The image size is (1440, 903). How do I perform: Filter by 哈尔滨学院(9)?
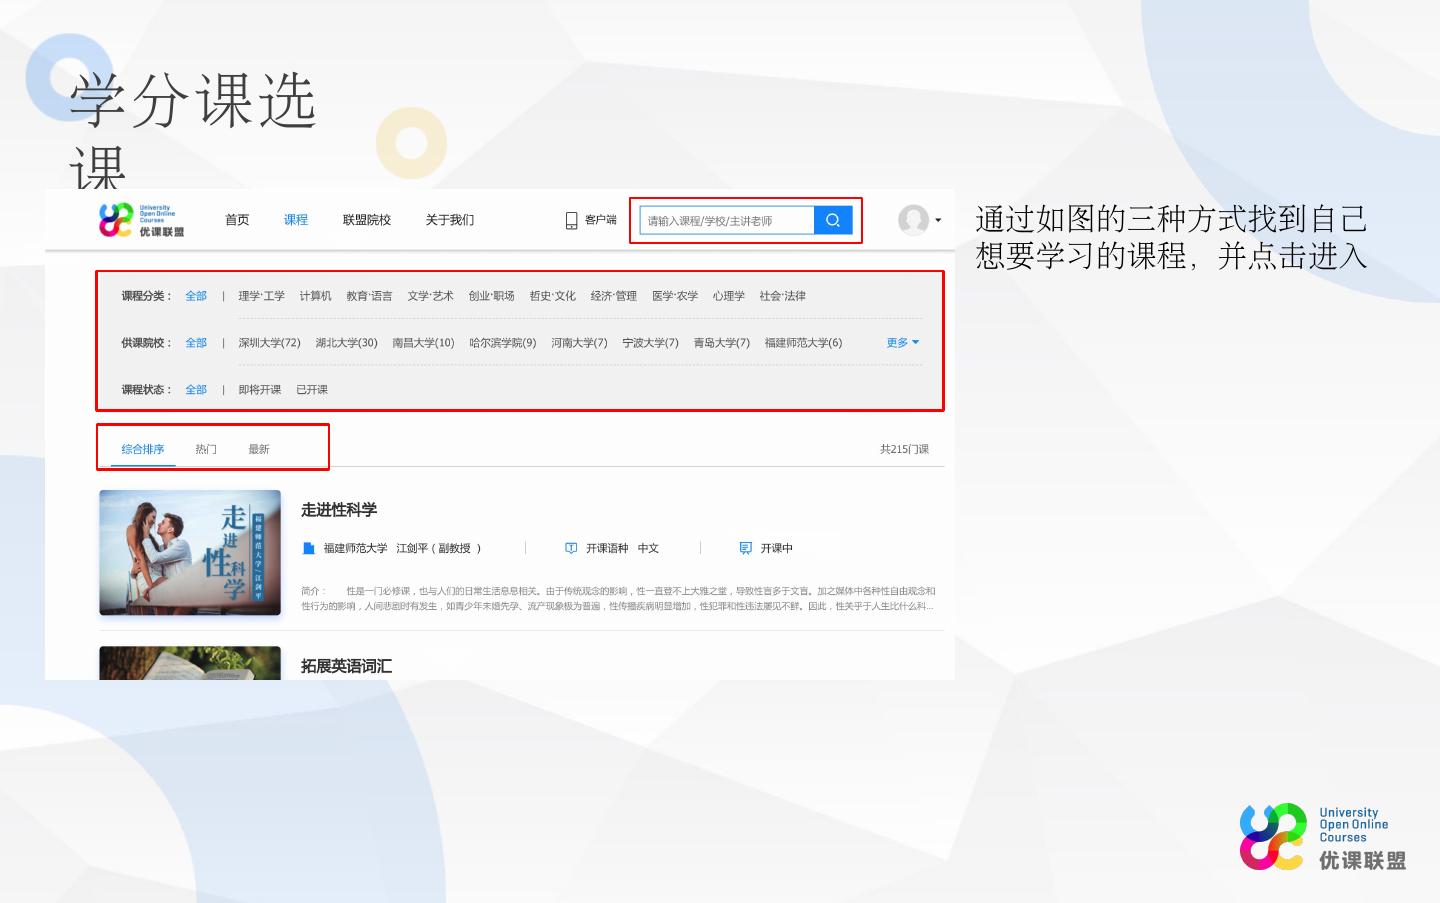[503, 343]
